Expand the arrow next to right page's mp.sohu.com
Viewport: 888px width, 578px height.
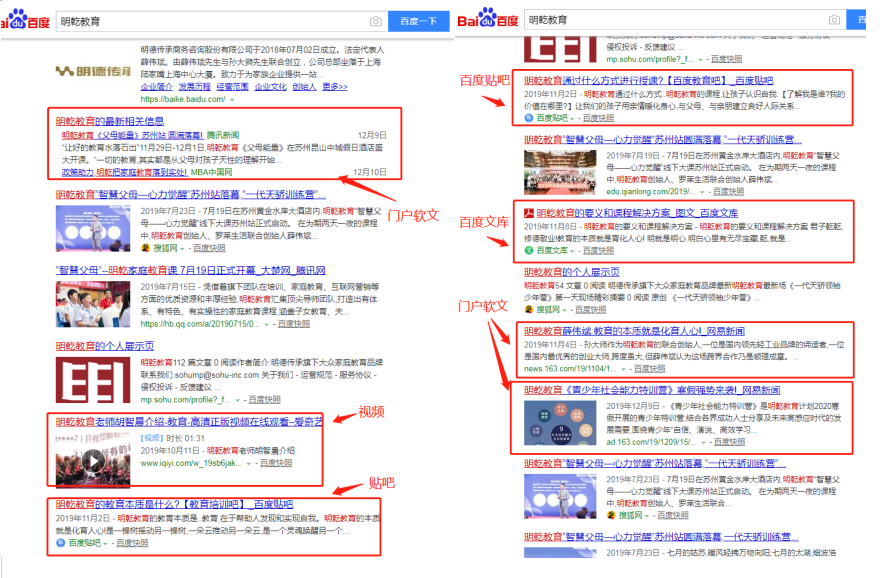tap(700, 59)
